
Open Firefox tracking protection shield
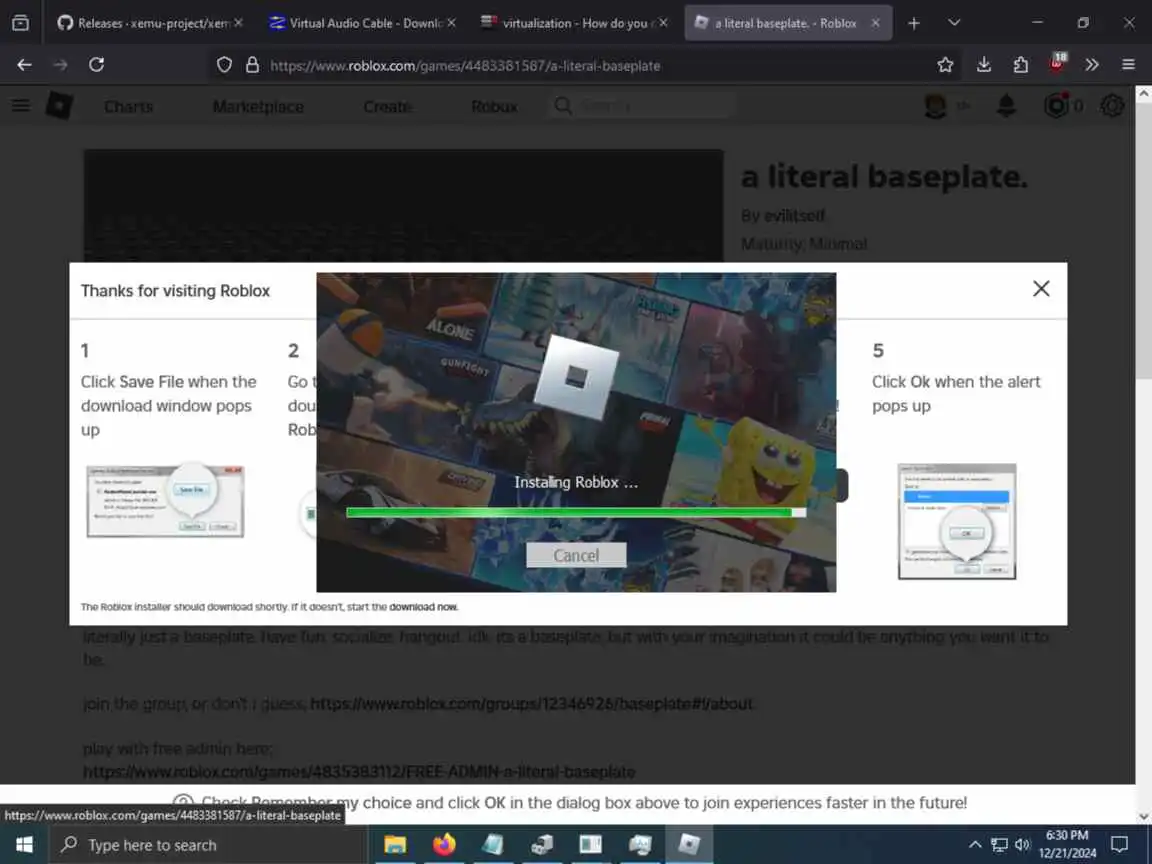click(x=224, y=65)
